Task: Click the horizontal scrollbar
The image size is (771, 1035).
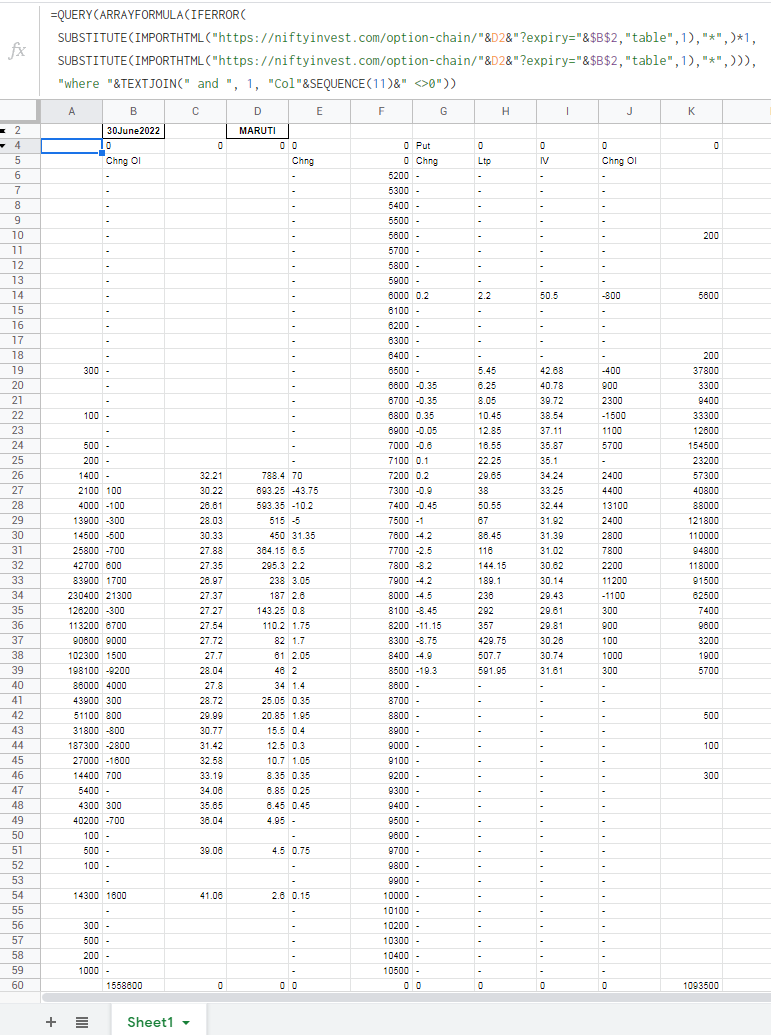Action: 406,997
